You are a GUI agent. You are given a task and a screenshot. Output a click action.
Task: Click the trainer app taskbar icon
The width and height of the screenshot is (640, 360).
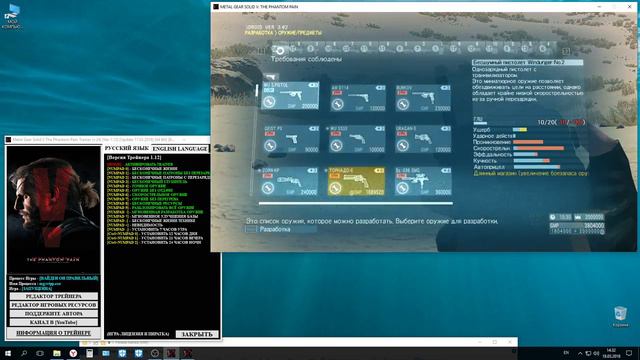tap(171, 353)
